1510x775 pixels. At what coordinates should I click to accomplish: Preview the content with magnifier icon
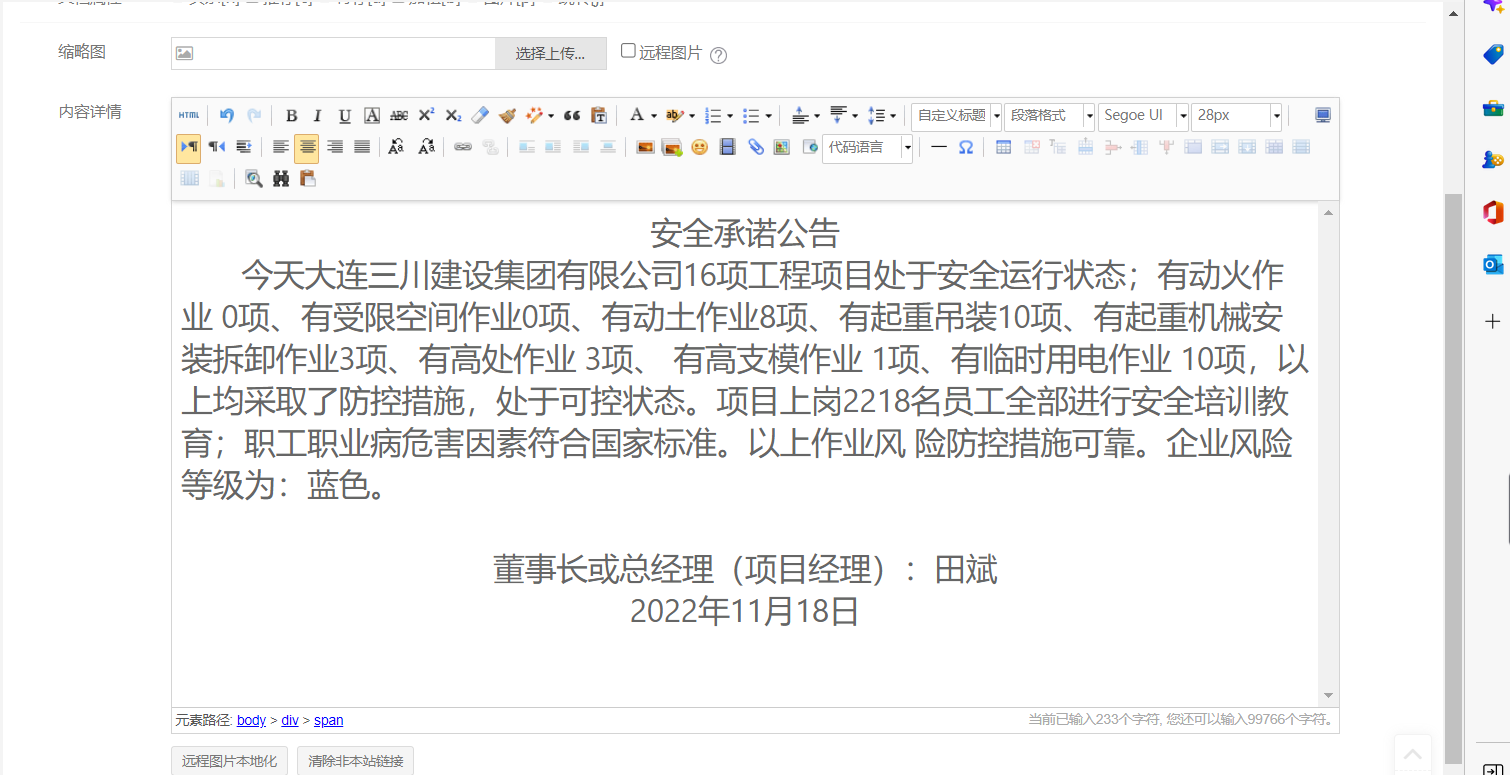pos(254,178)
